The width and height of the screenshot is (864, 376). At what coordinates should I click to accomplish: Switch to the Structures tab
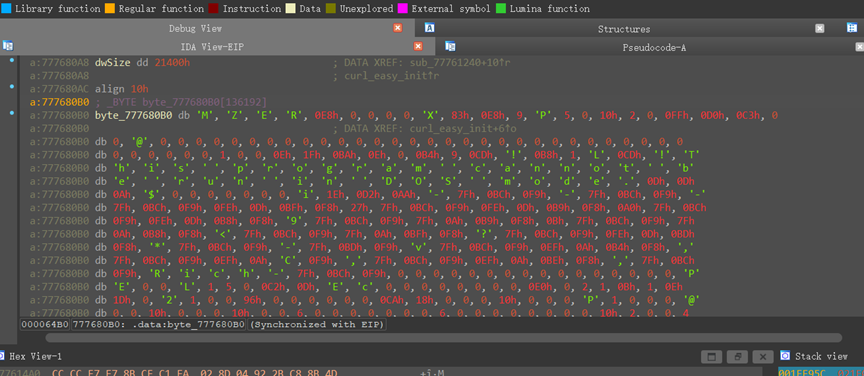tap(624, 29)
